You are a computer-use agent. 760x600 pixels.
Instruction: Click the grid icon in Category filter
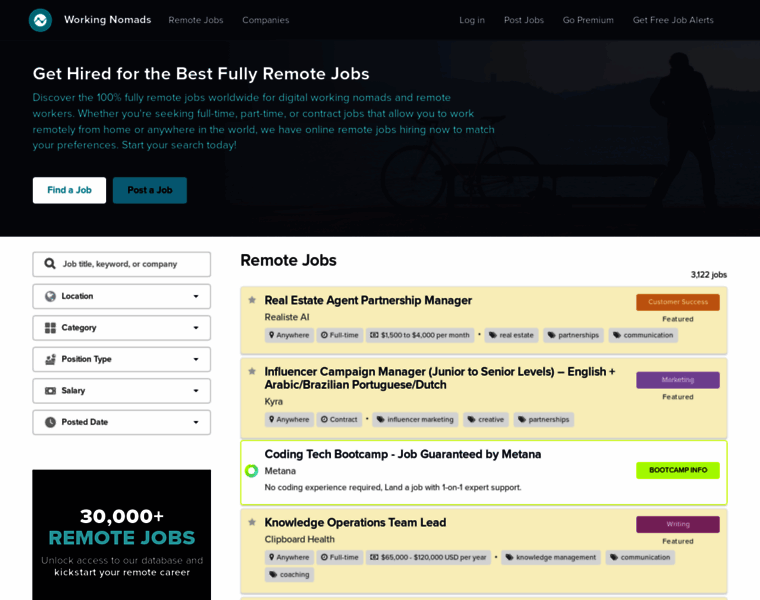click(x=50, y=328)
